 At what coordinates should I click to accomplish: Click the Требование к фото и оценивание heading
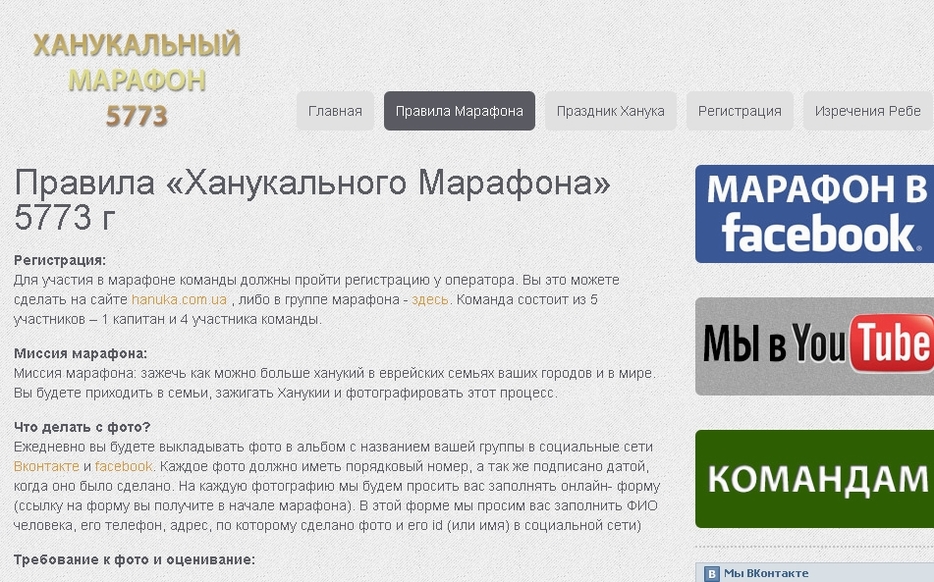tap(134, 559)
